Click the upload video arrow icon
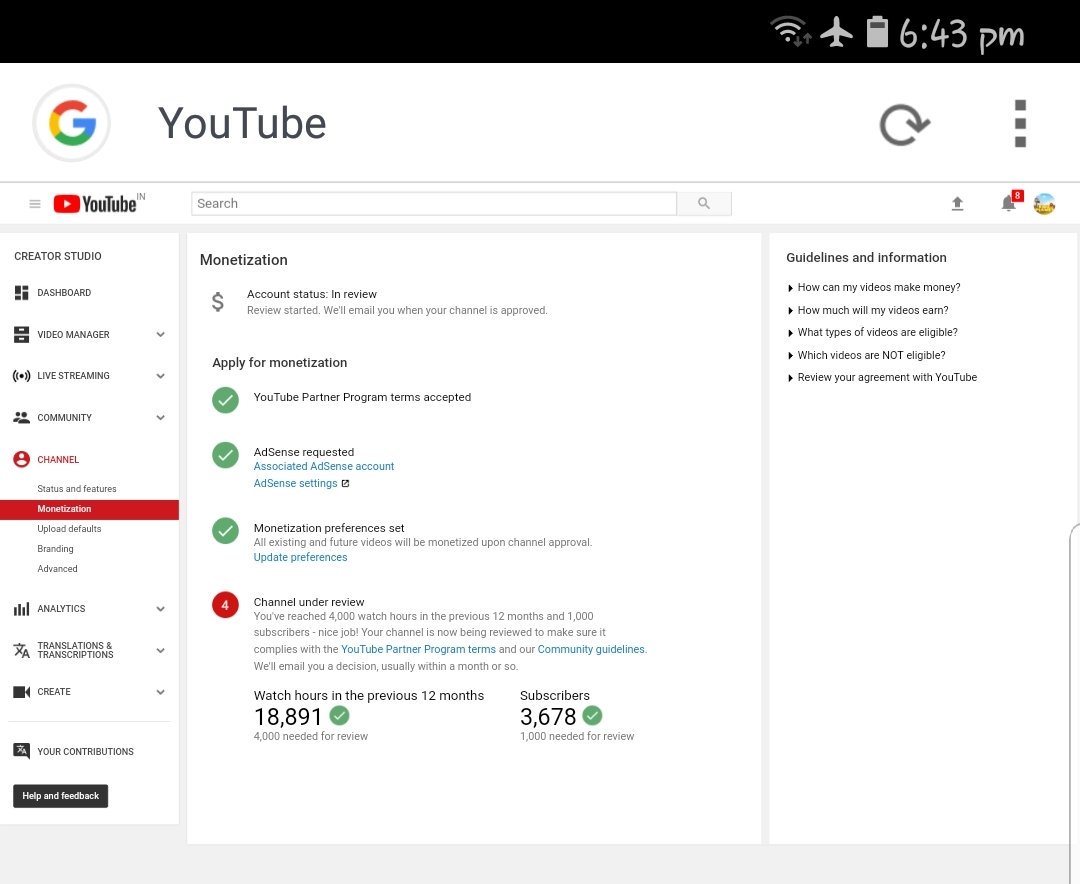This screenshot has height=884, width=1080. click(957, 203)
